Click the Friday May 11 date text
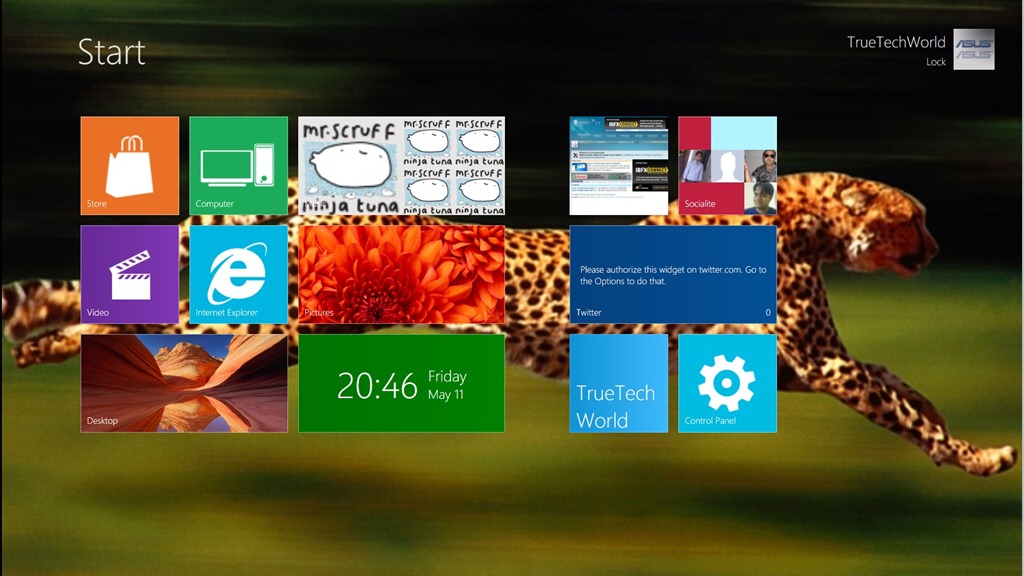The height and width of the screenshot is (576, 1024). click(447, 385)
